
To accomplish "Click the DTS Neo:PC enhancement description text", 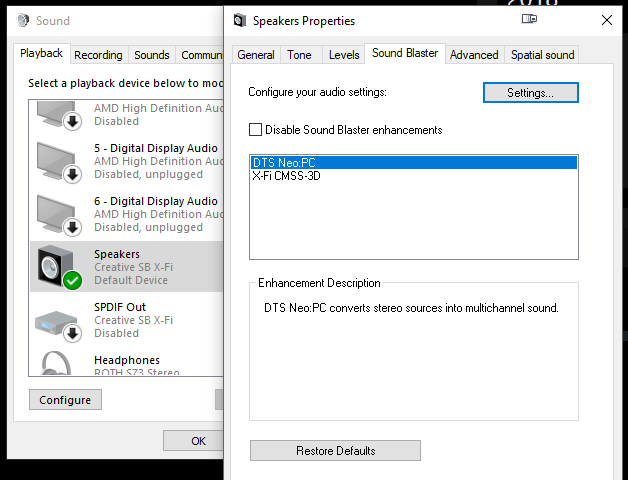I will (x=411, y=308).
